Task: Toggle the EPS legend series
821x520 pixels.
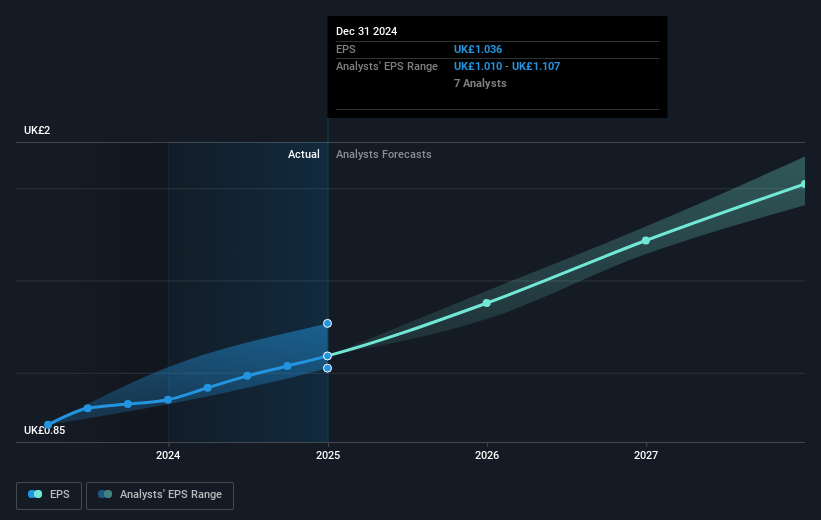Action: point(49,495)
